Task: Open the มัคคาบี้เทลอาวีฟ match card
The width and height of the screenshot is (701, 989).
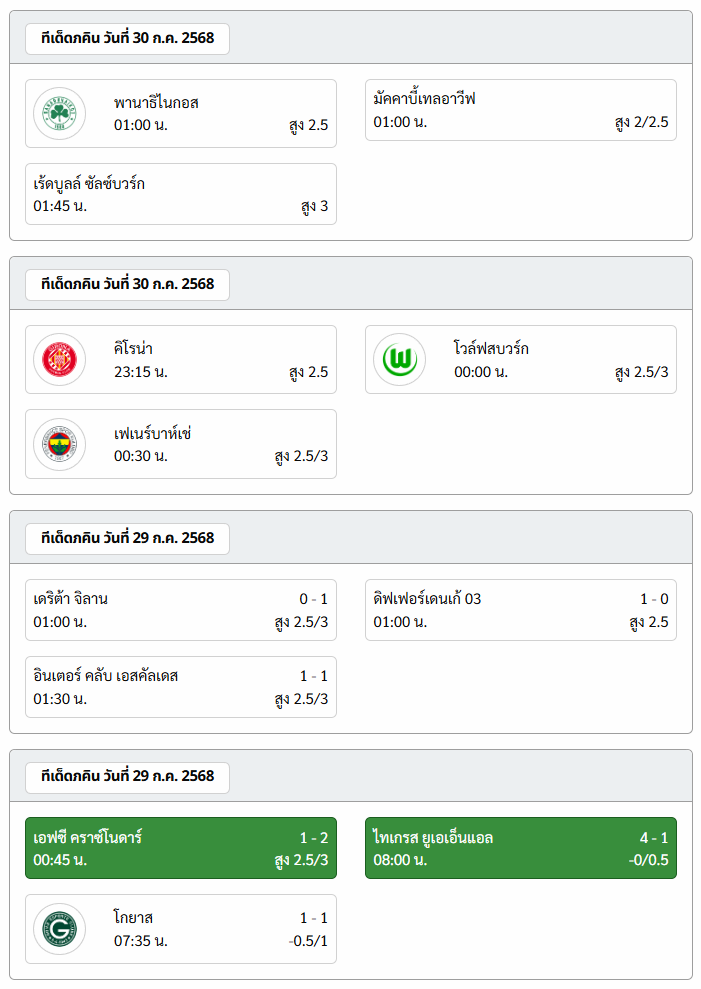Action: (521, 110)
